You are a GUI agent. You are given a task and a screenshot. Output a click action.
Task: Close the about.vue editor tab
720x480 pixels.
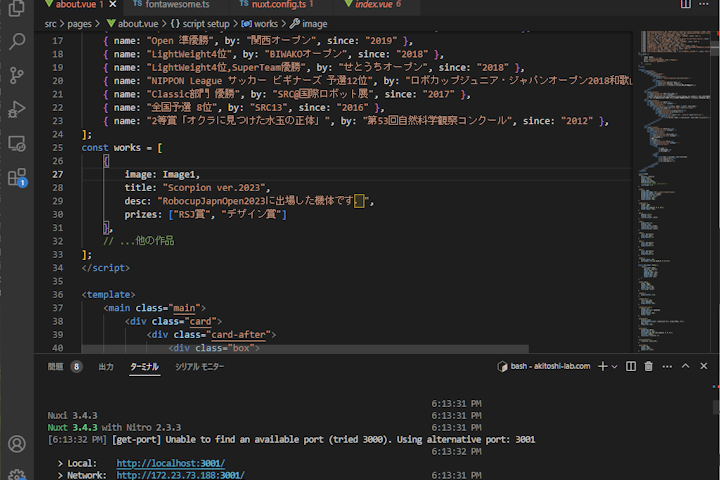(x=112, y=4)
